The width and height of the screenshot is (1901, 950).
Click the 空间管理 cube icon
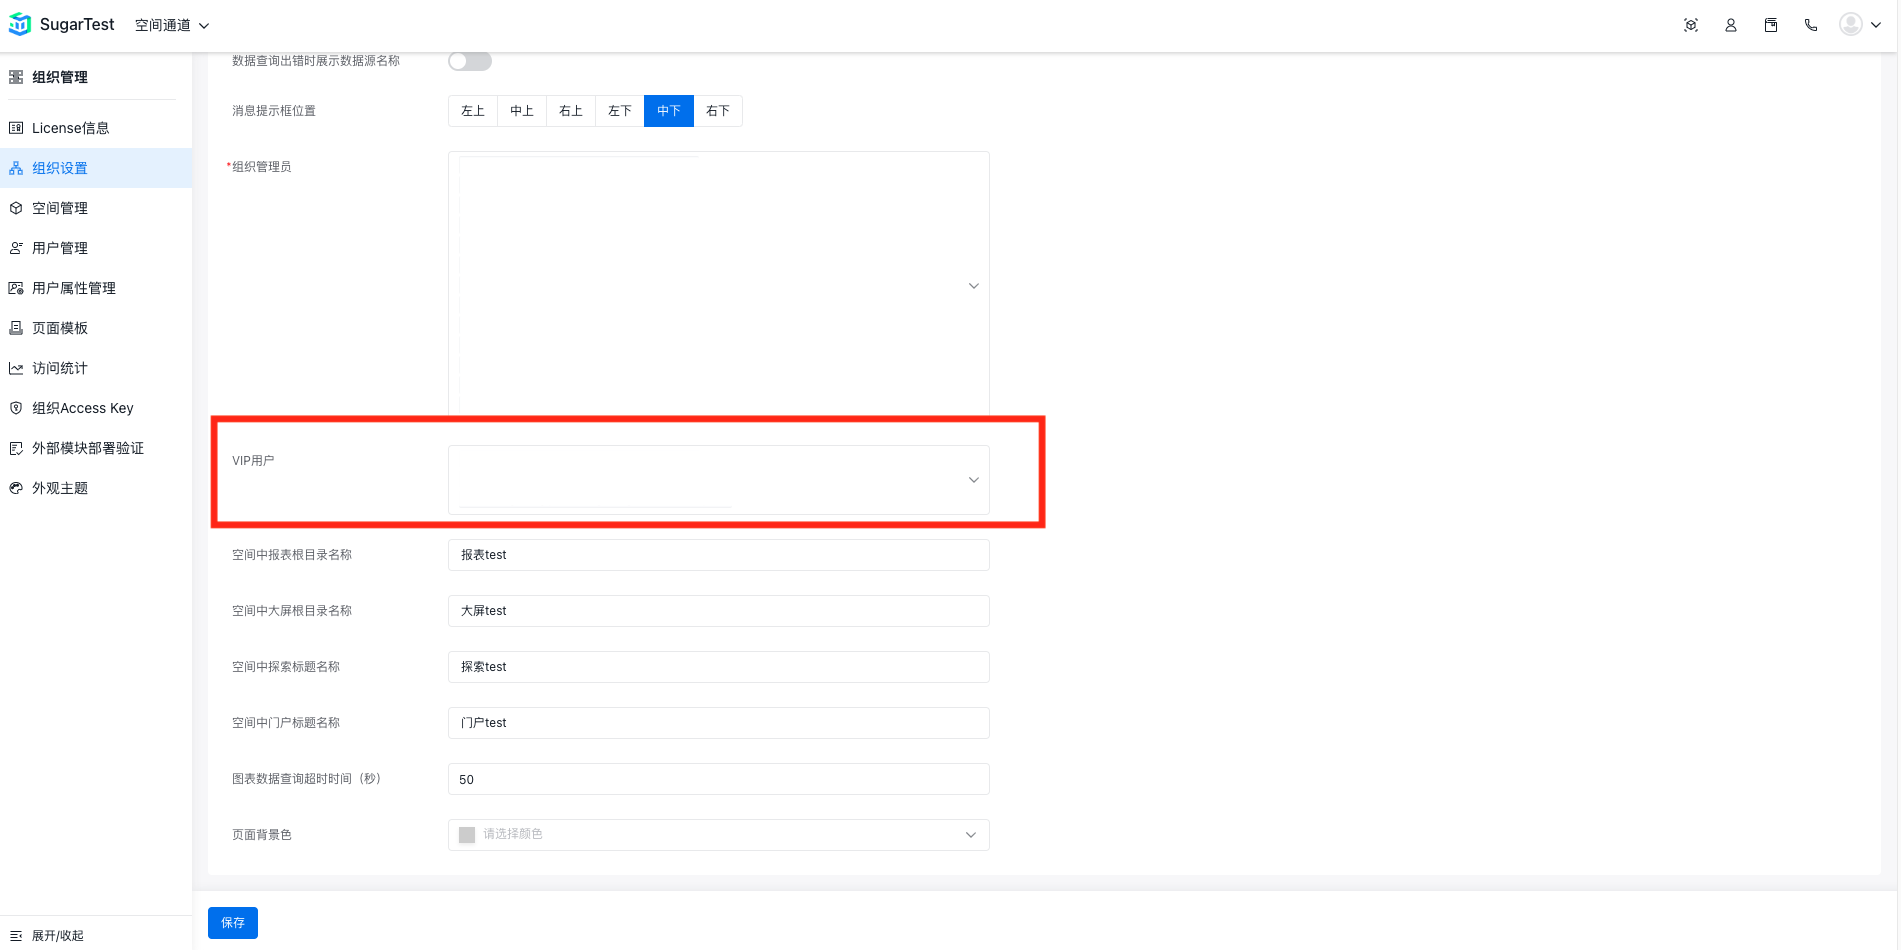coord(16,208)
